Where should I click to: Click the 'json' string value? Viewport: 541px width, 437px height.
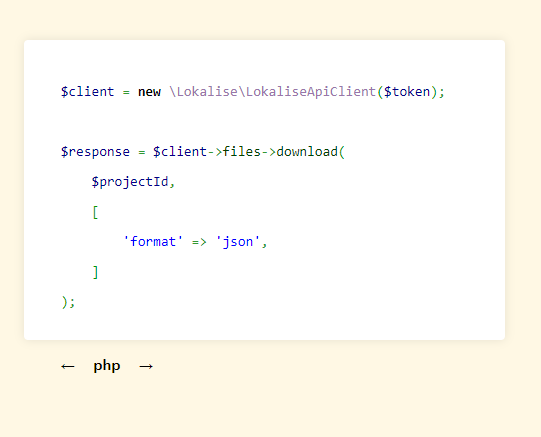tap(238, 241)
